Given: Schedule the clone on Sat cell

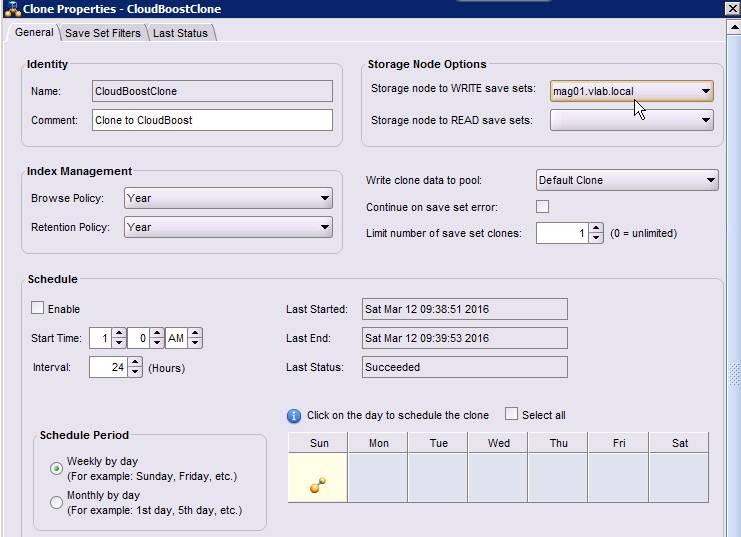Looking at the screenshot, I should 679,477.
